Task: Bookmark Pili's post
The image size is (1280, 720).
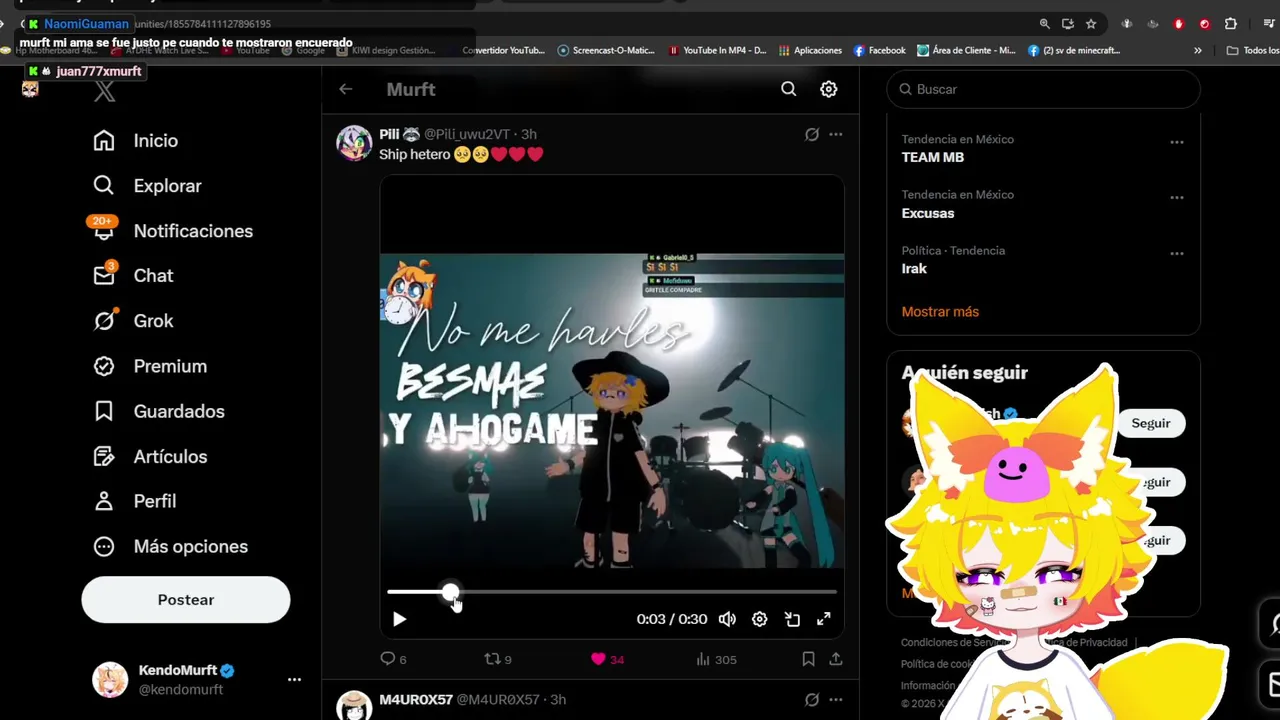Action: 808,659
